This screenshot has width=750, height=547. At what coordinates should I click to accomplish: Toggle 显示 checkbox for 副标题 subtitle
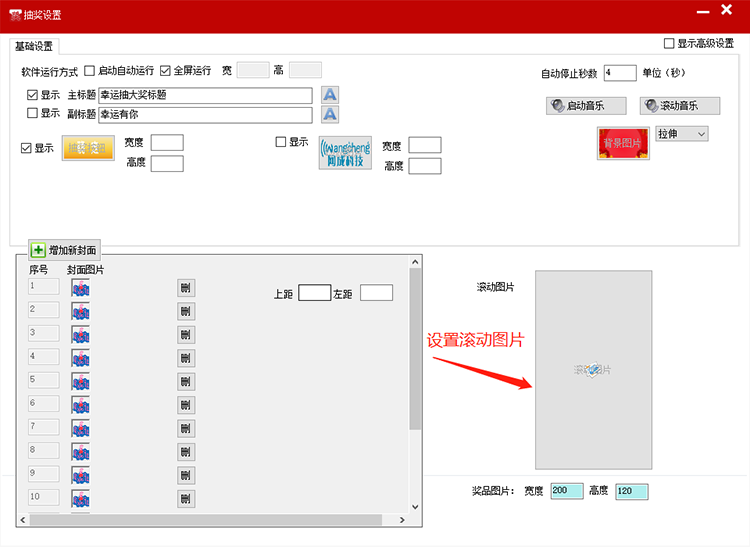33,114
